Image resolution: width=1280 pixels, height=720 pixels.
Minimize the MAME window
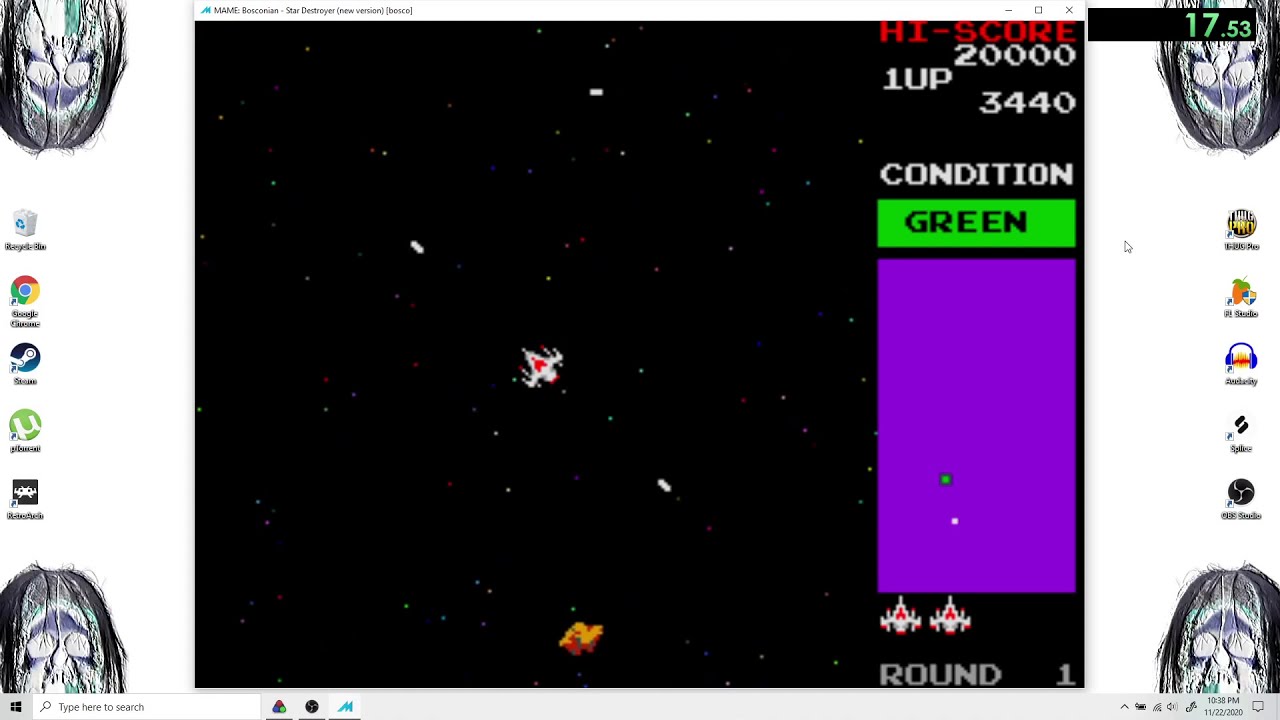1008,10
